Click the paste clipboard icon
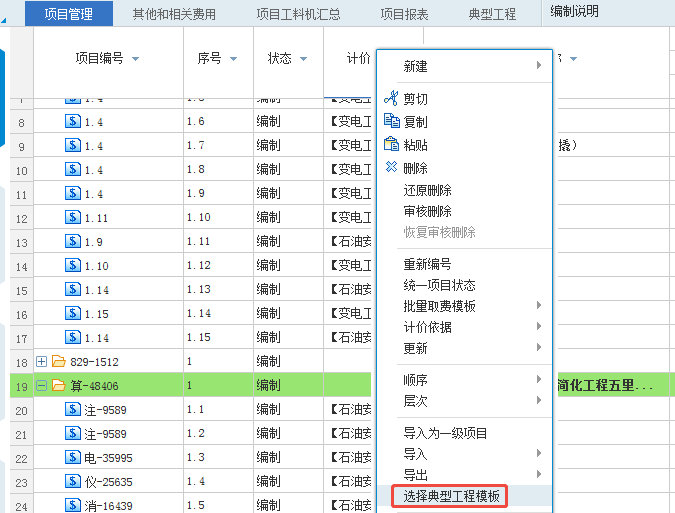Viewport: 675px width, 513px height. pyautogui.click(x=391, y=144)
